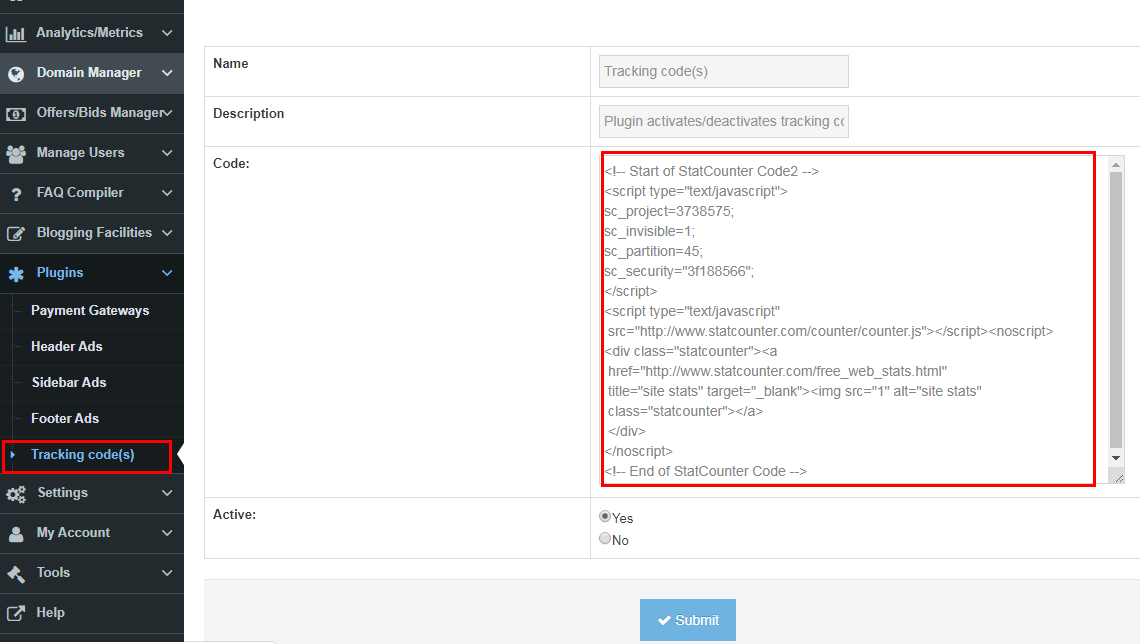
Task: Expand the My Account menu chevron
Action: (167, 532)
